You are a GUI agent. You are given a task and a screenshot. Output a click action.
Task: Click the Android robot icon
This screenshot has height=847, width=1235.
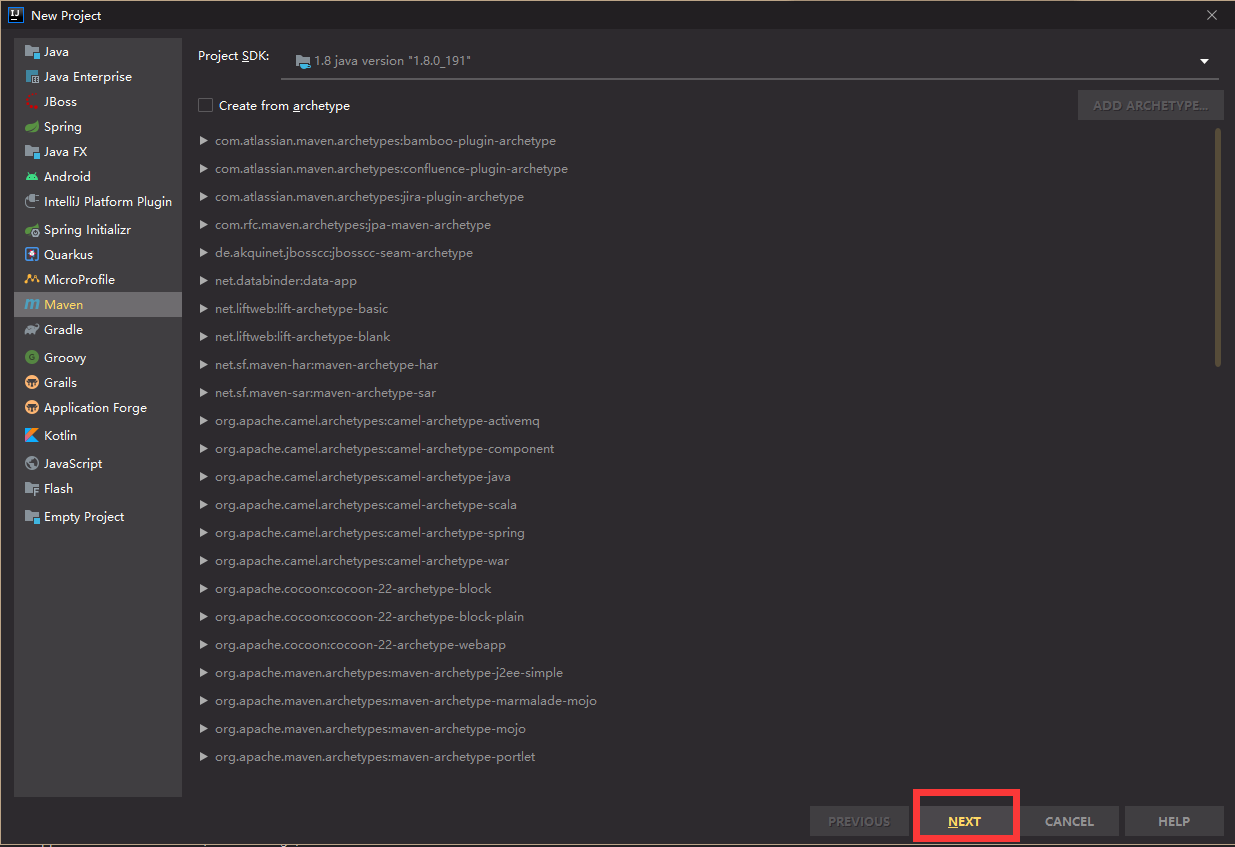pyautogui.click(x=32, y=177)
